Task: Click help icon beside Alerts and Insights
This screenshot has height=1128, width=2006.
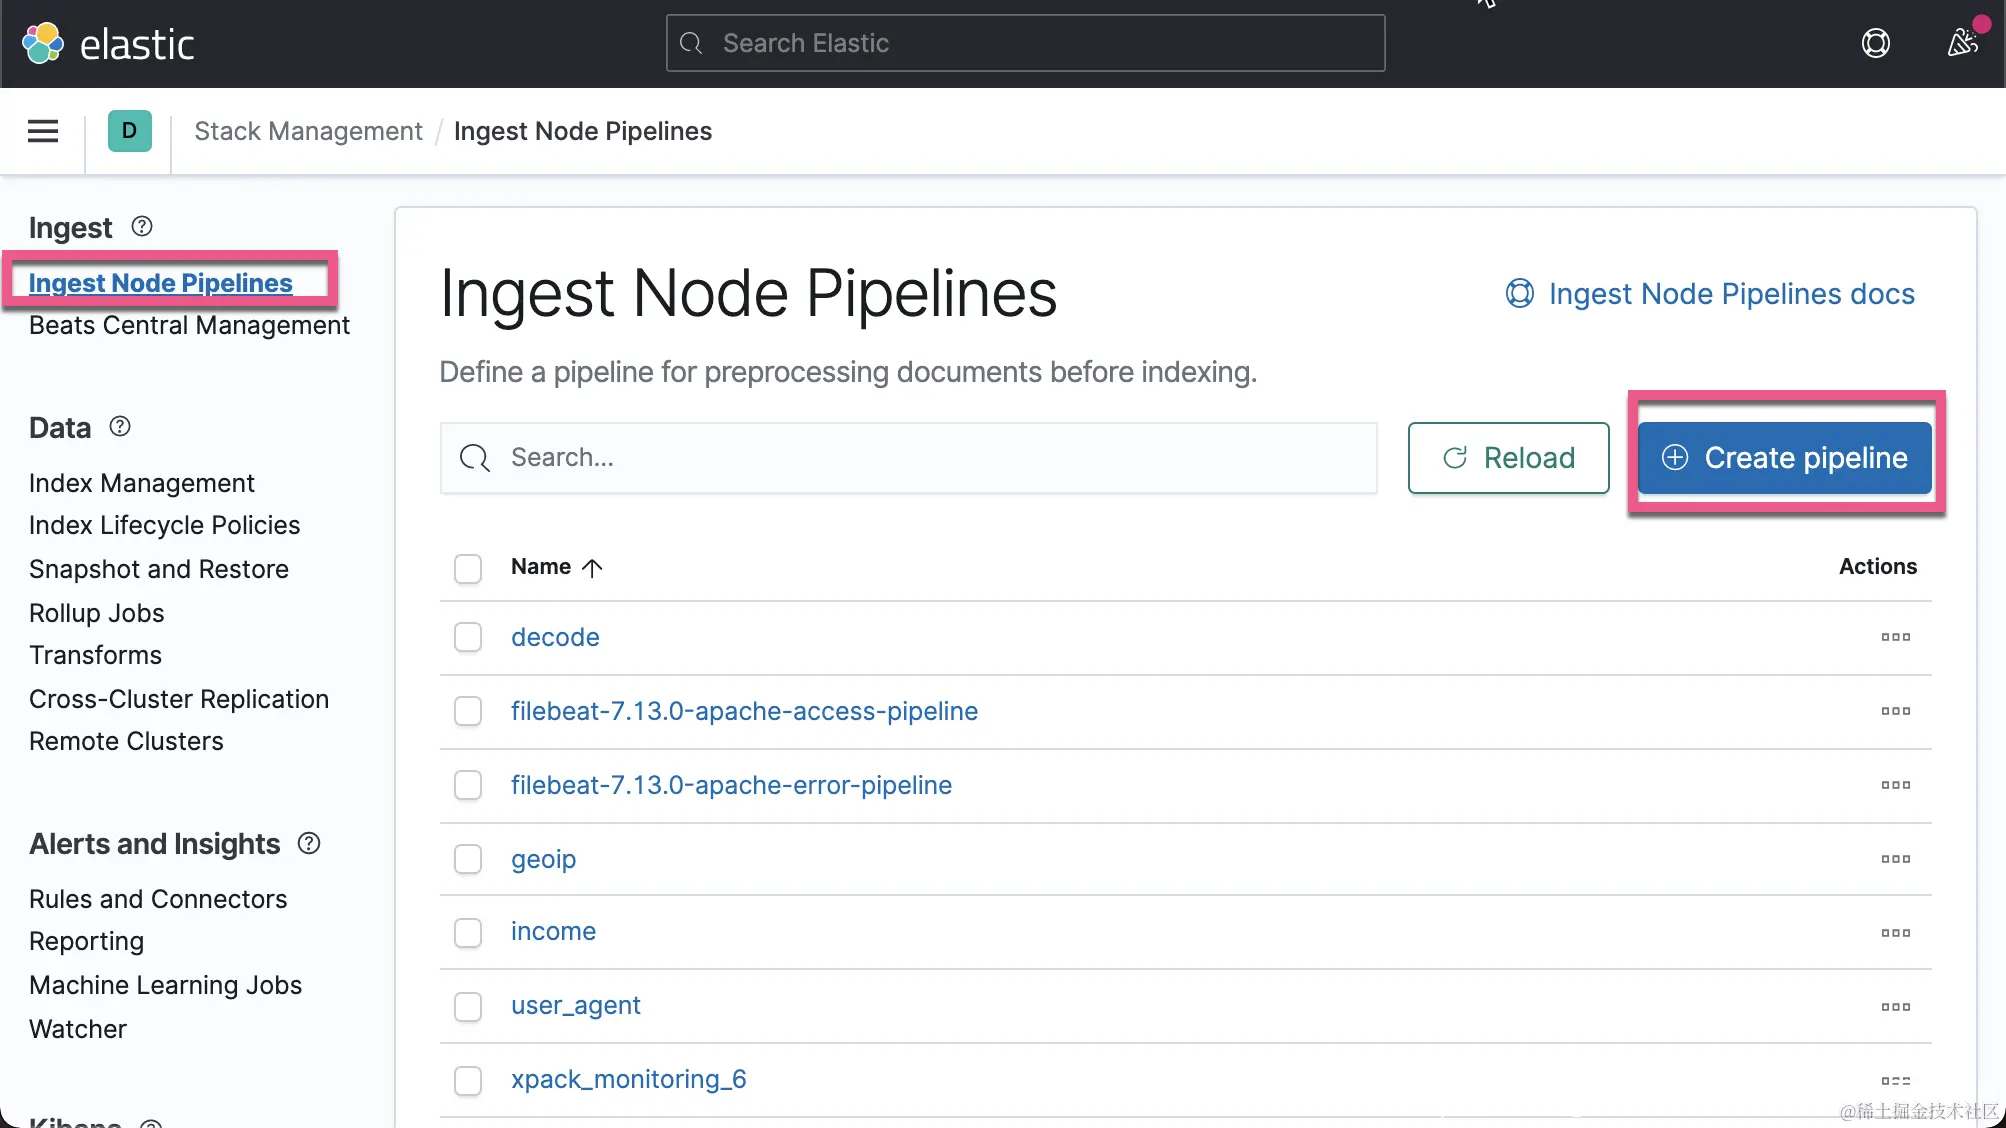Action: [x=309, y=843]
